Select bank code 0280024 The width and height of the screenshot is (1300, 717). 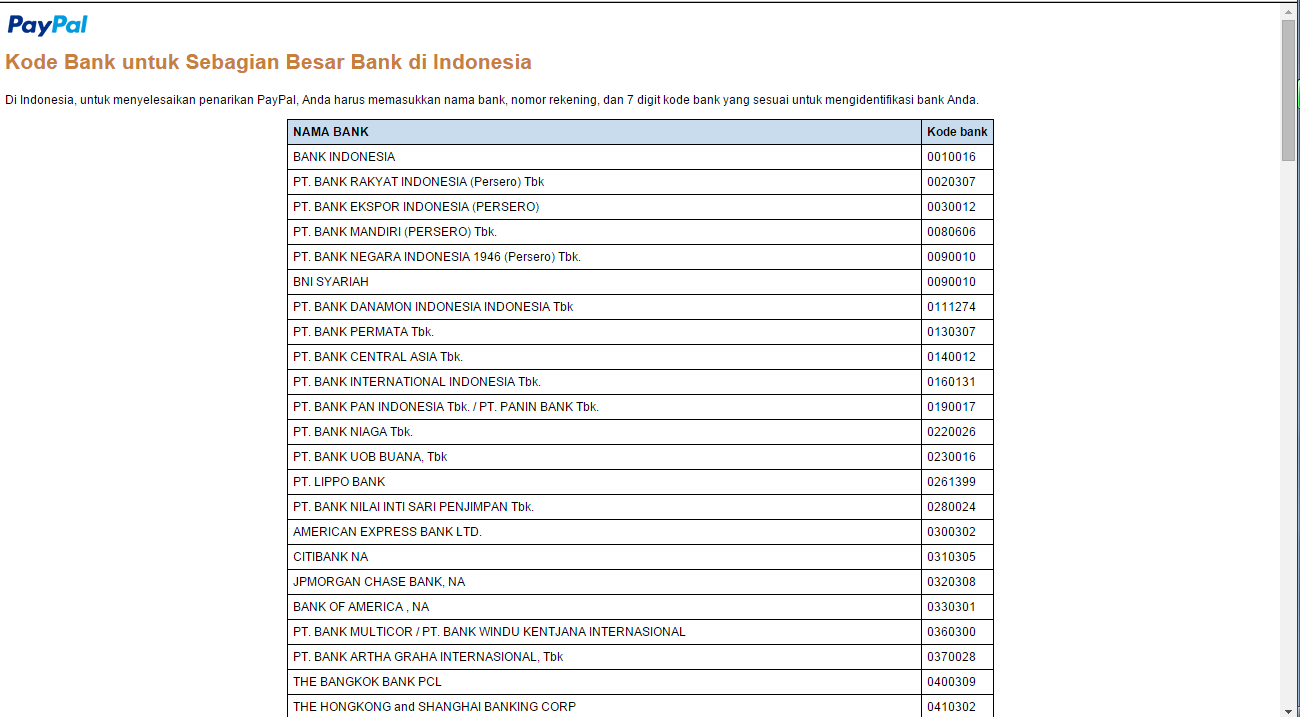[x=951, y=507]
